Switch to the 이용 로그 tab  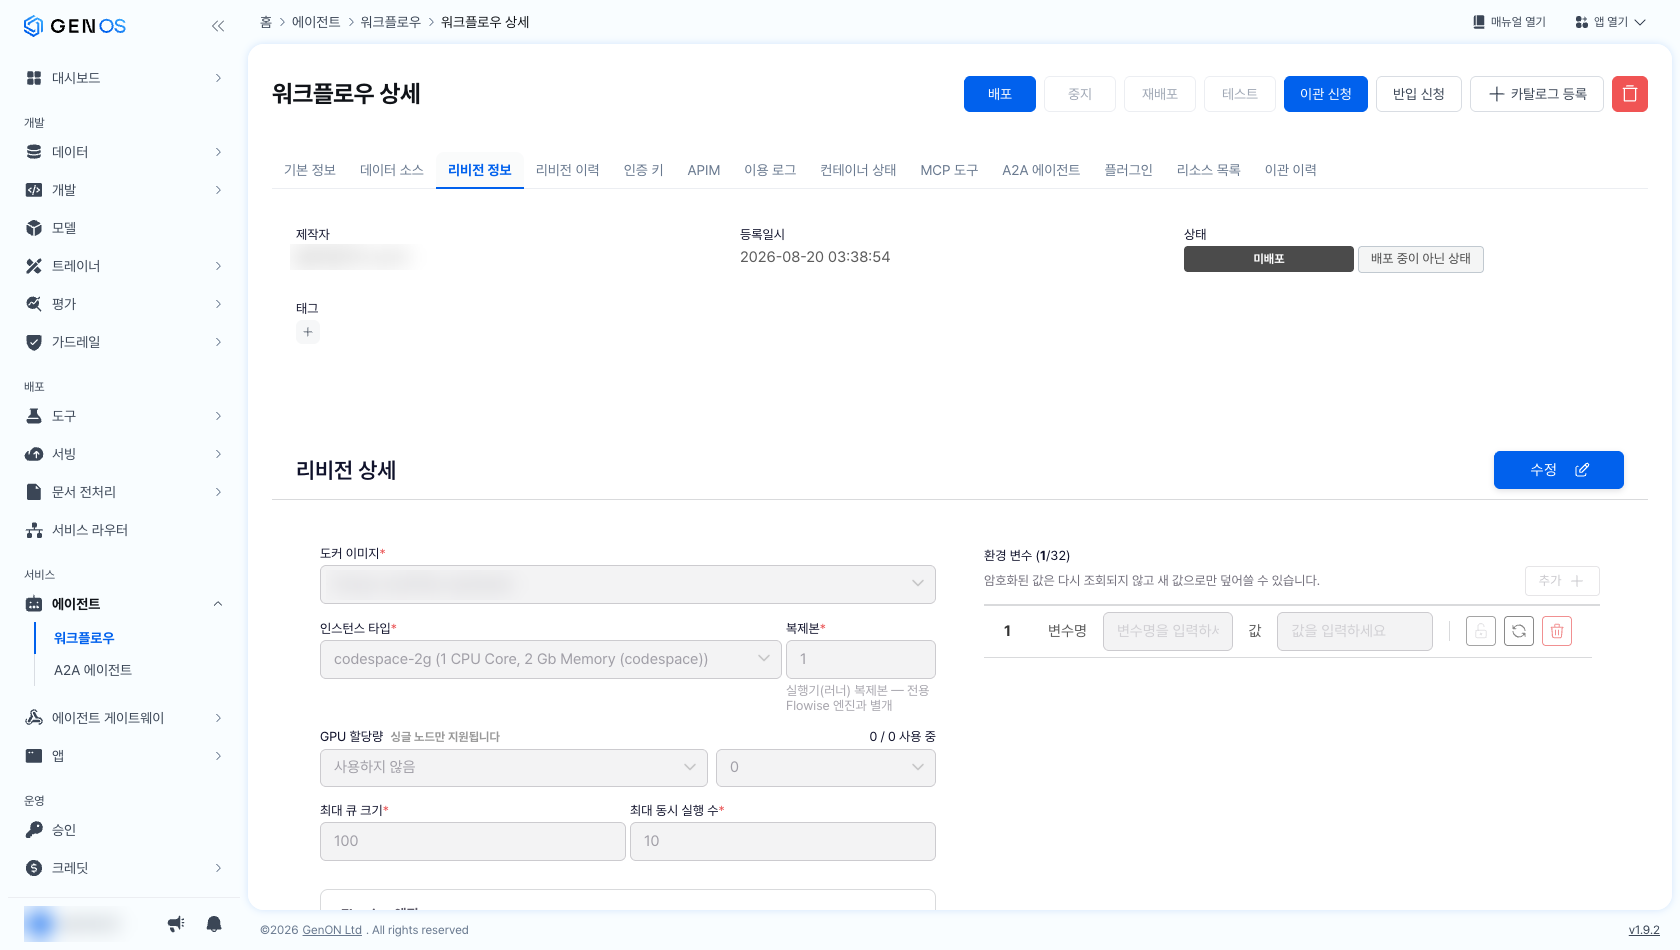(x=770, y=170)
